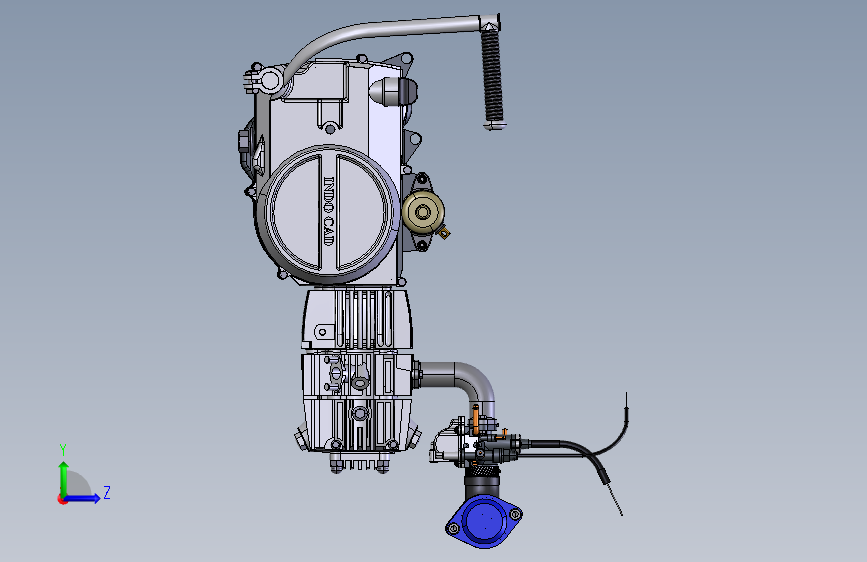Select the blue intake flange
Viewport: 867px width, 562px height.
tap(484, 521)
